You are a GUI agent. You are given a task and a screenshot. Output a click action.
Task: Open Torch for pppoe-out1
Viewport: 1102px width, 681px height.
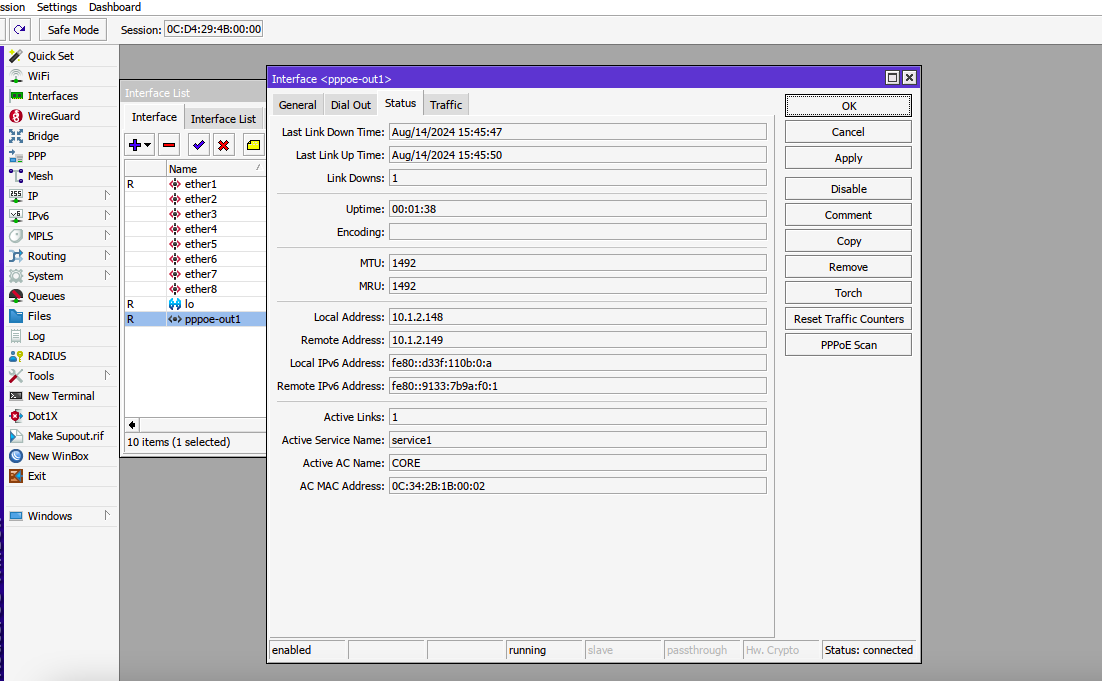tap(848, 293)
